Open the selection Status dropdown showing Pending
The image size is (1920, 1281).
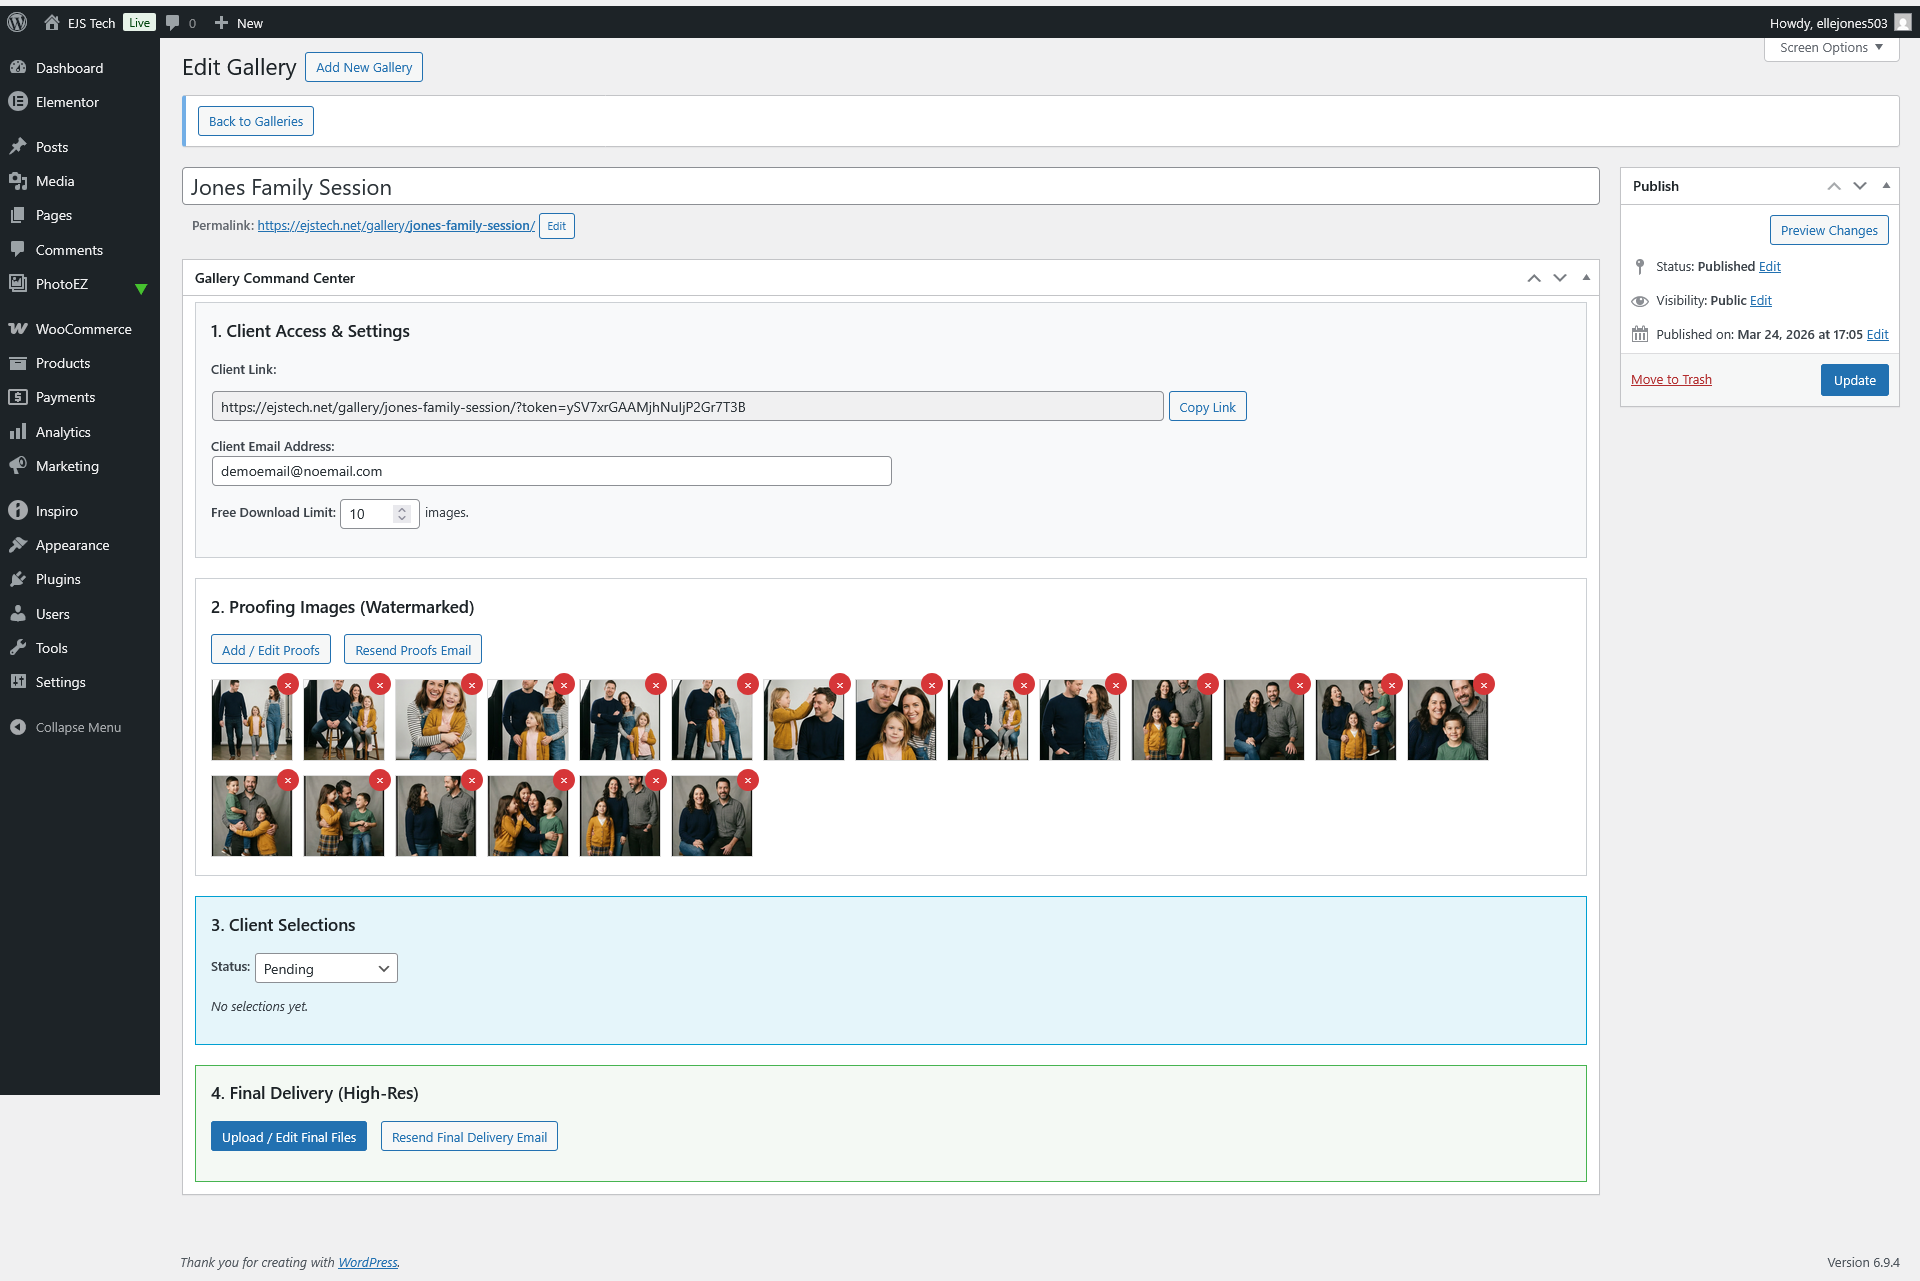click(326, 968)
